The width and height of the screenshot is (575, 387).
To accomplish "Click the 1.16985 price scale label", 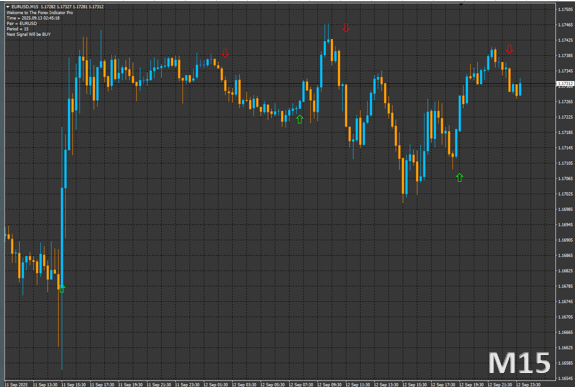I will [x=565, y=209].
